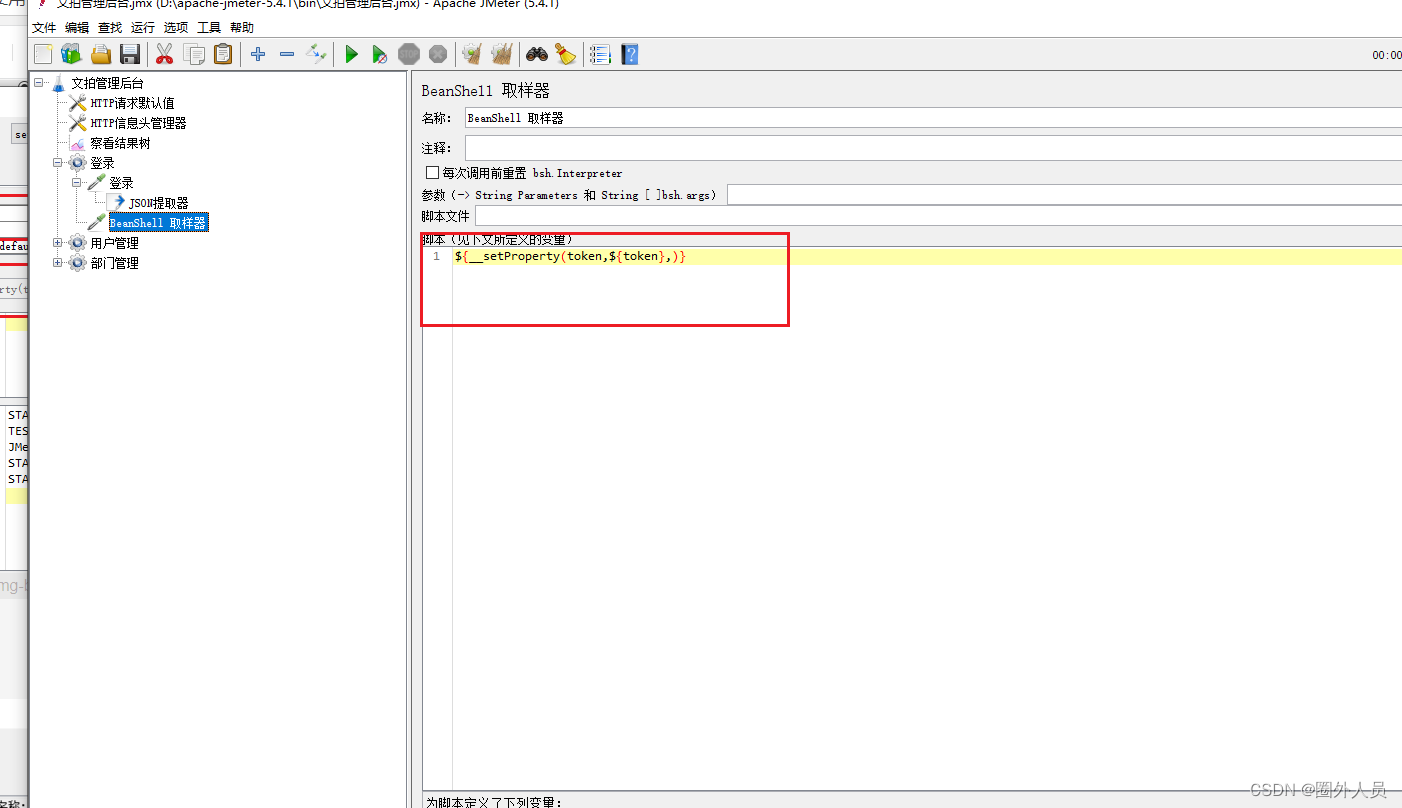Click the New test plan toolbar icon
Screen dimensions: 1402x808
[x=43, y=54]
